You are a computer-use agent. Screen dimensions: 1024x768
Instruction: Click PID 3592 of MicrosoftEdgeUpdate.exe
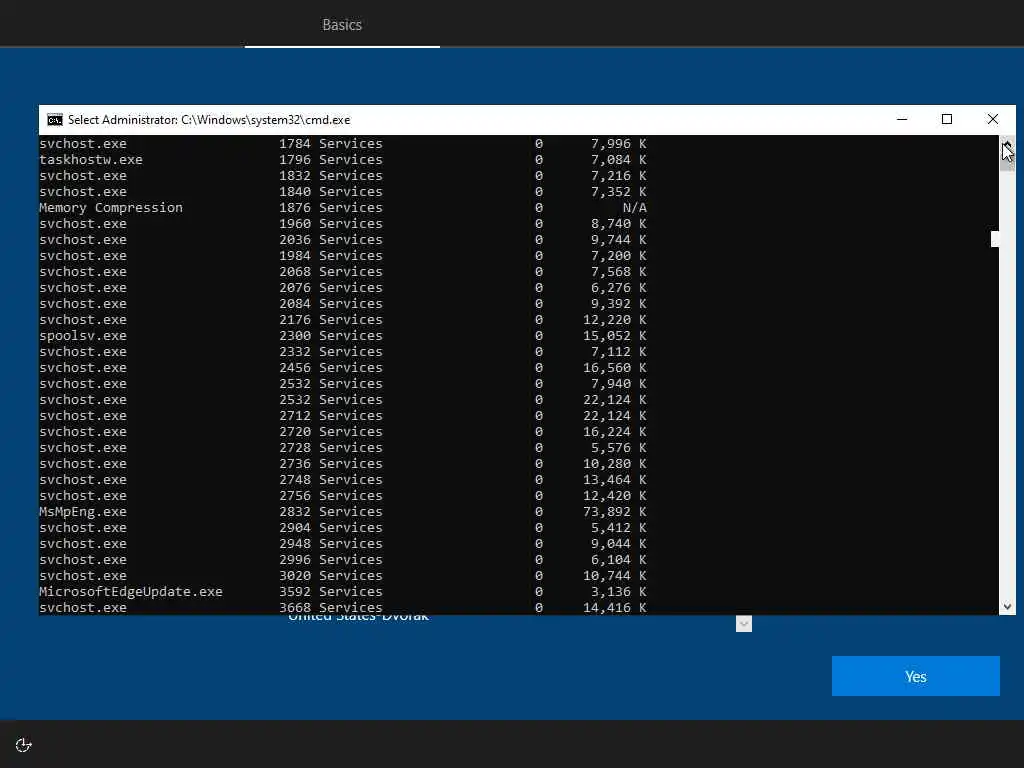295,592
